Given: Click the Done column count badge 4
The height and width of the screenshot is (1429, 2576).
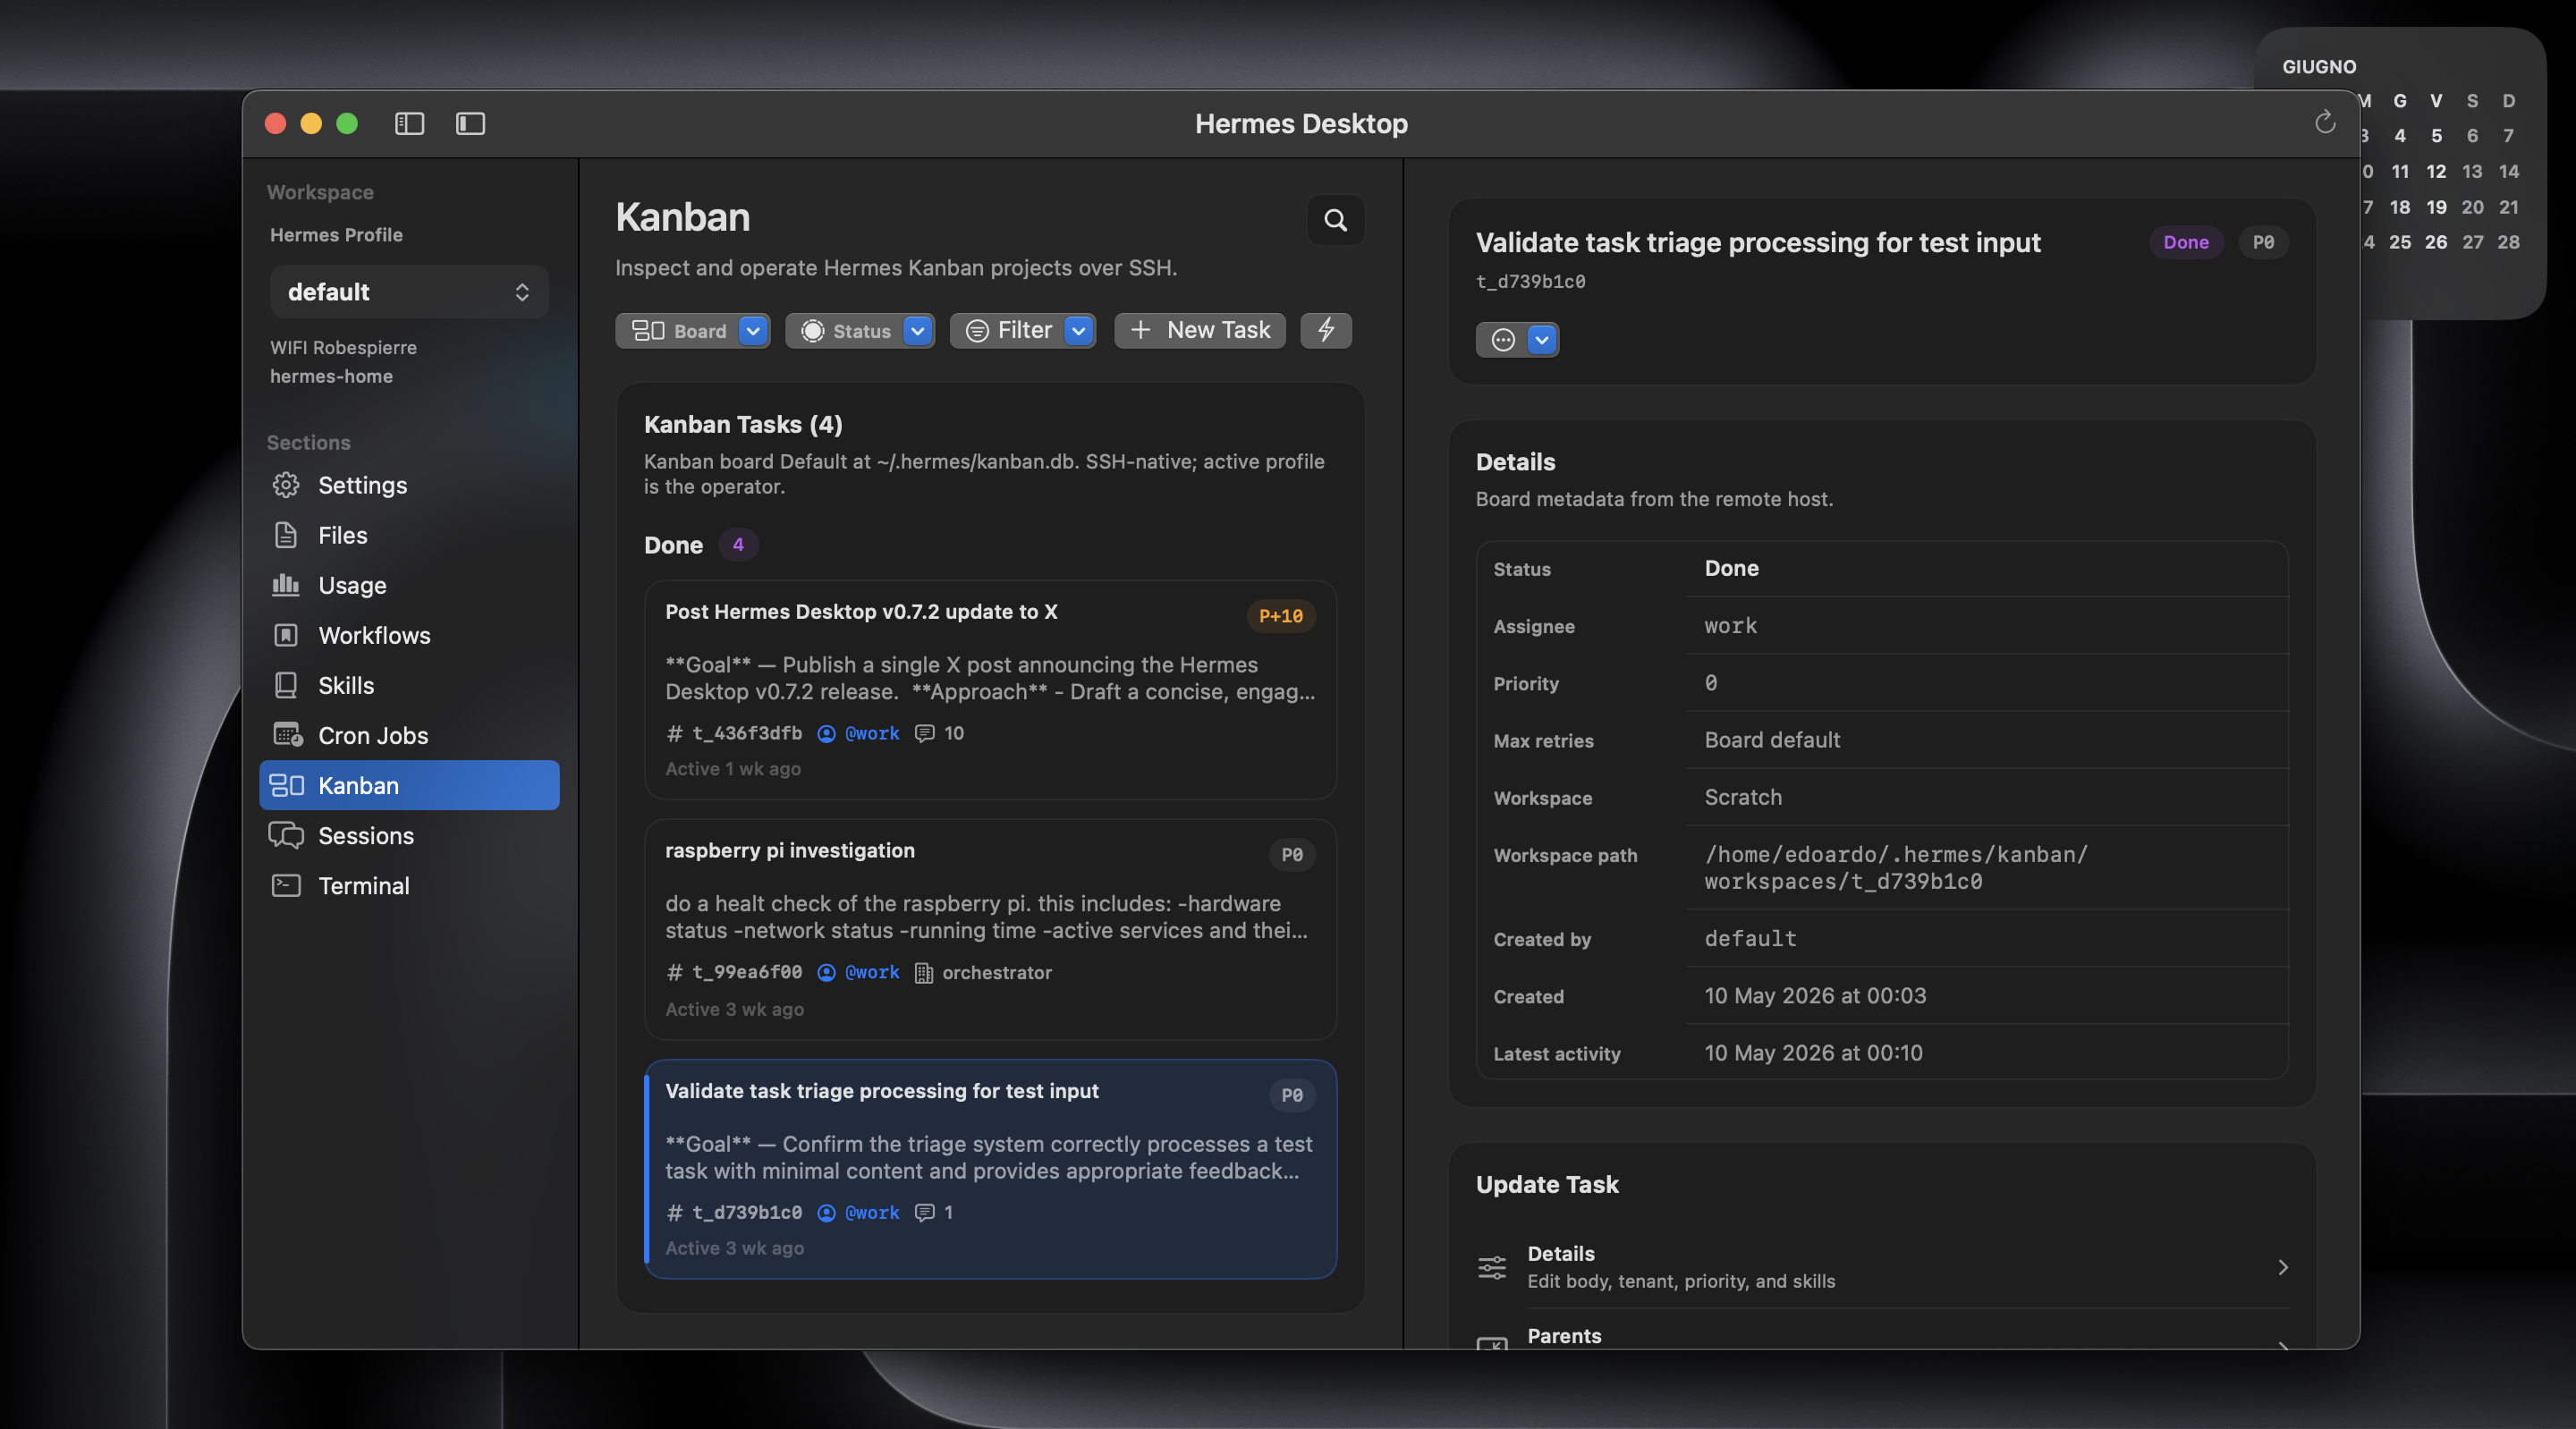Looking at the screenshot, I should [x=738, y=544].
